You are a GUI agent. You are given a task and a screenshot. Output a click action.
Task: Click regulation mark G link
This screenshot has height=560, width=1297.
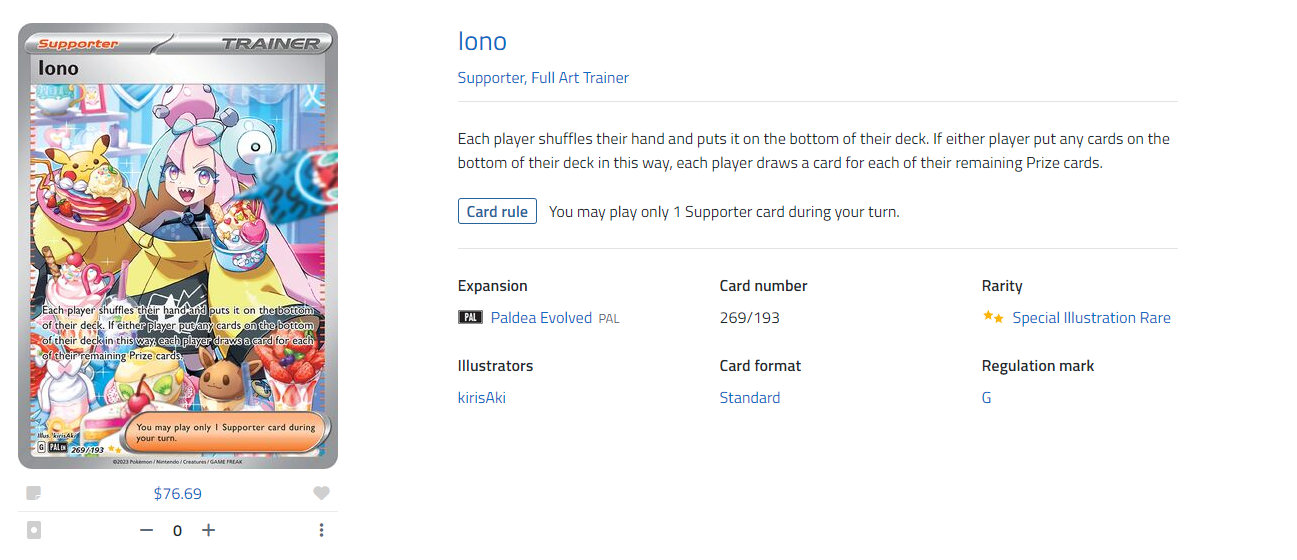pyautogui.click(x=987, y=398)
